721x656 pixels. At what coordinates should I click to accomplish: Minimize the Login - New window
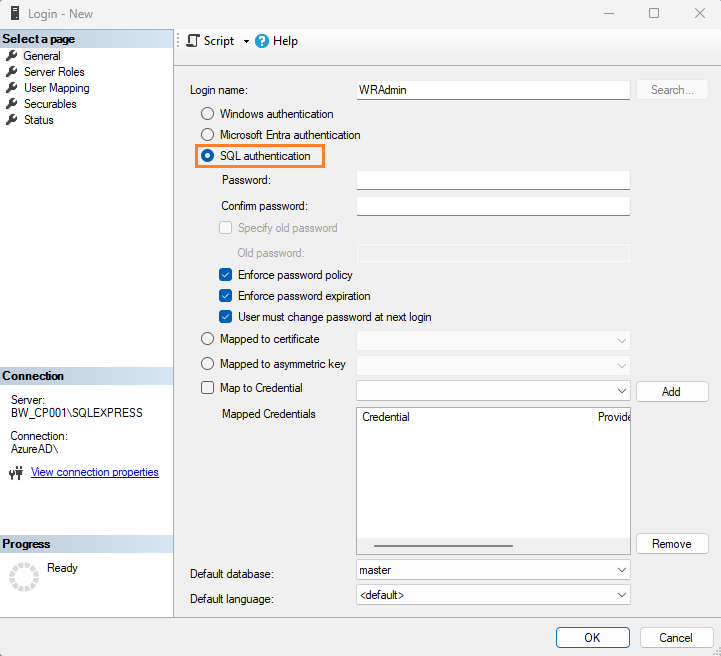tap(609, 13)
